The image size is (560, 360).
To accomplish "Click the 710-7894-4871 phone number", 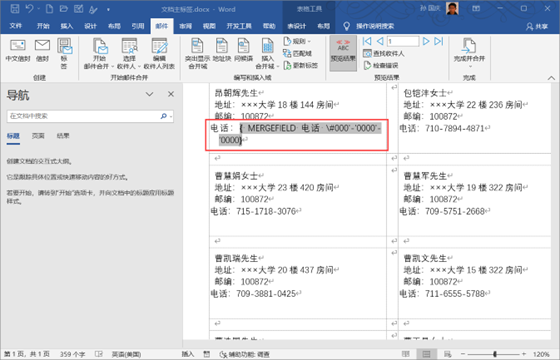I will click(455, 128).
